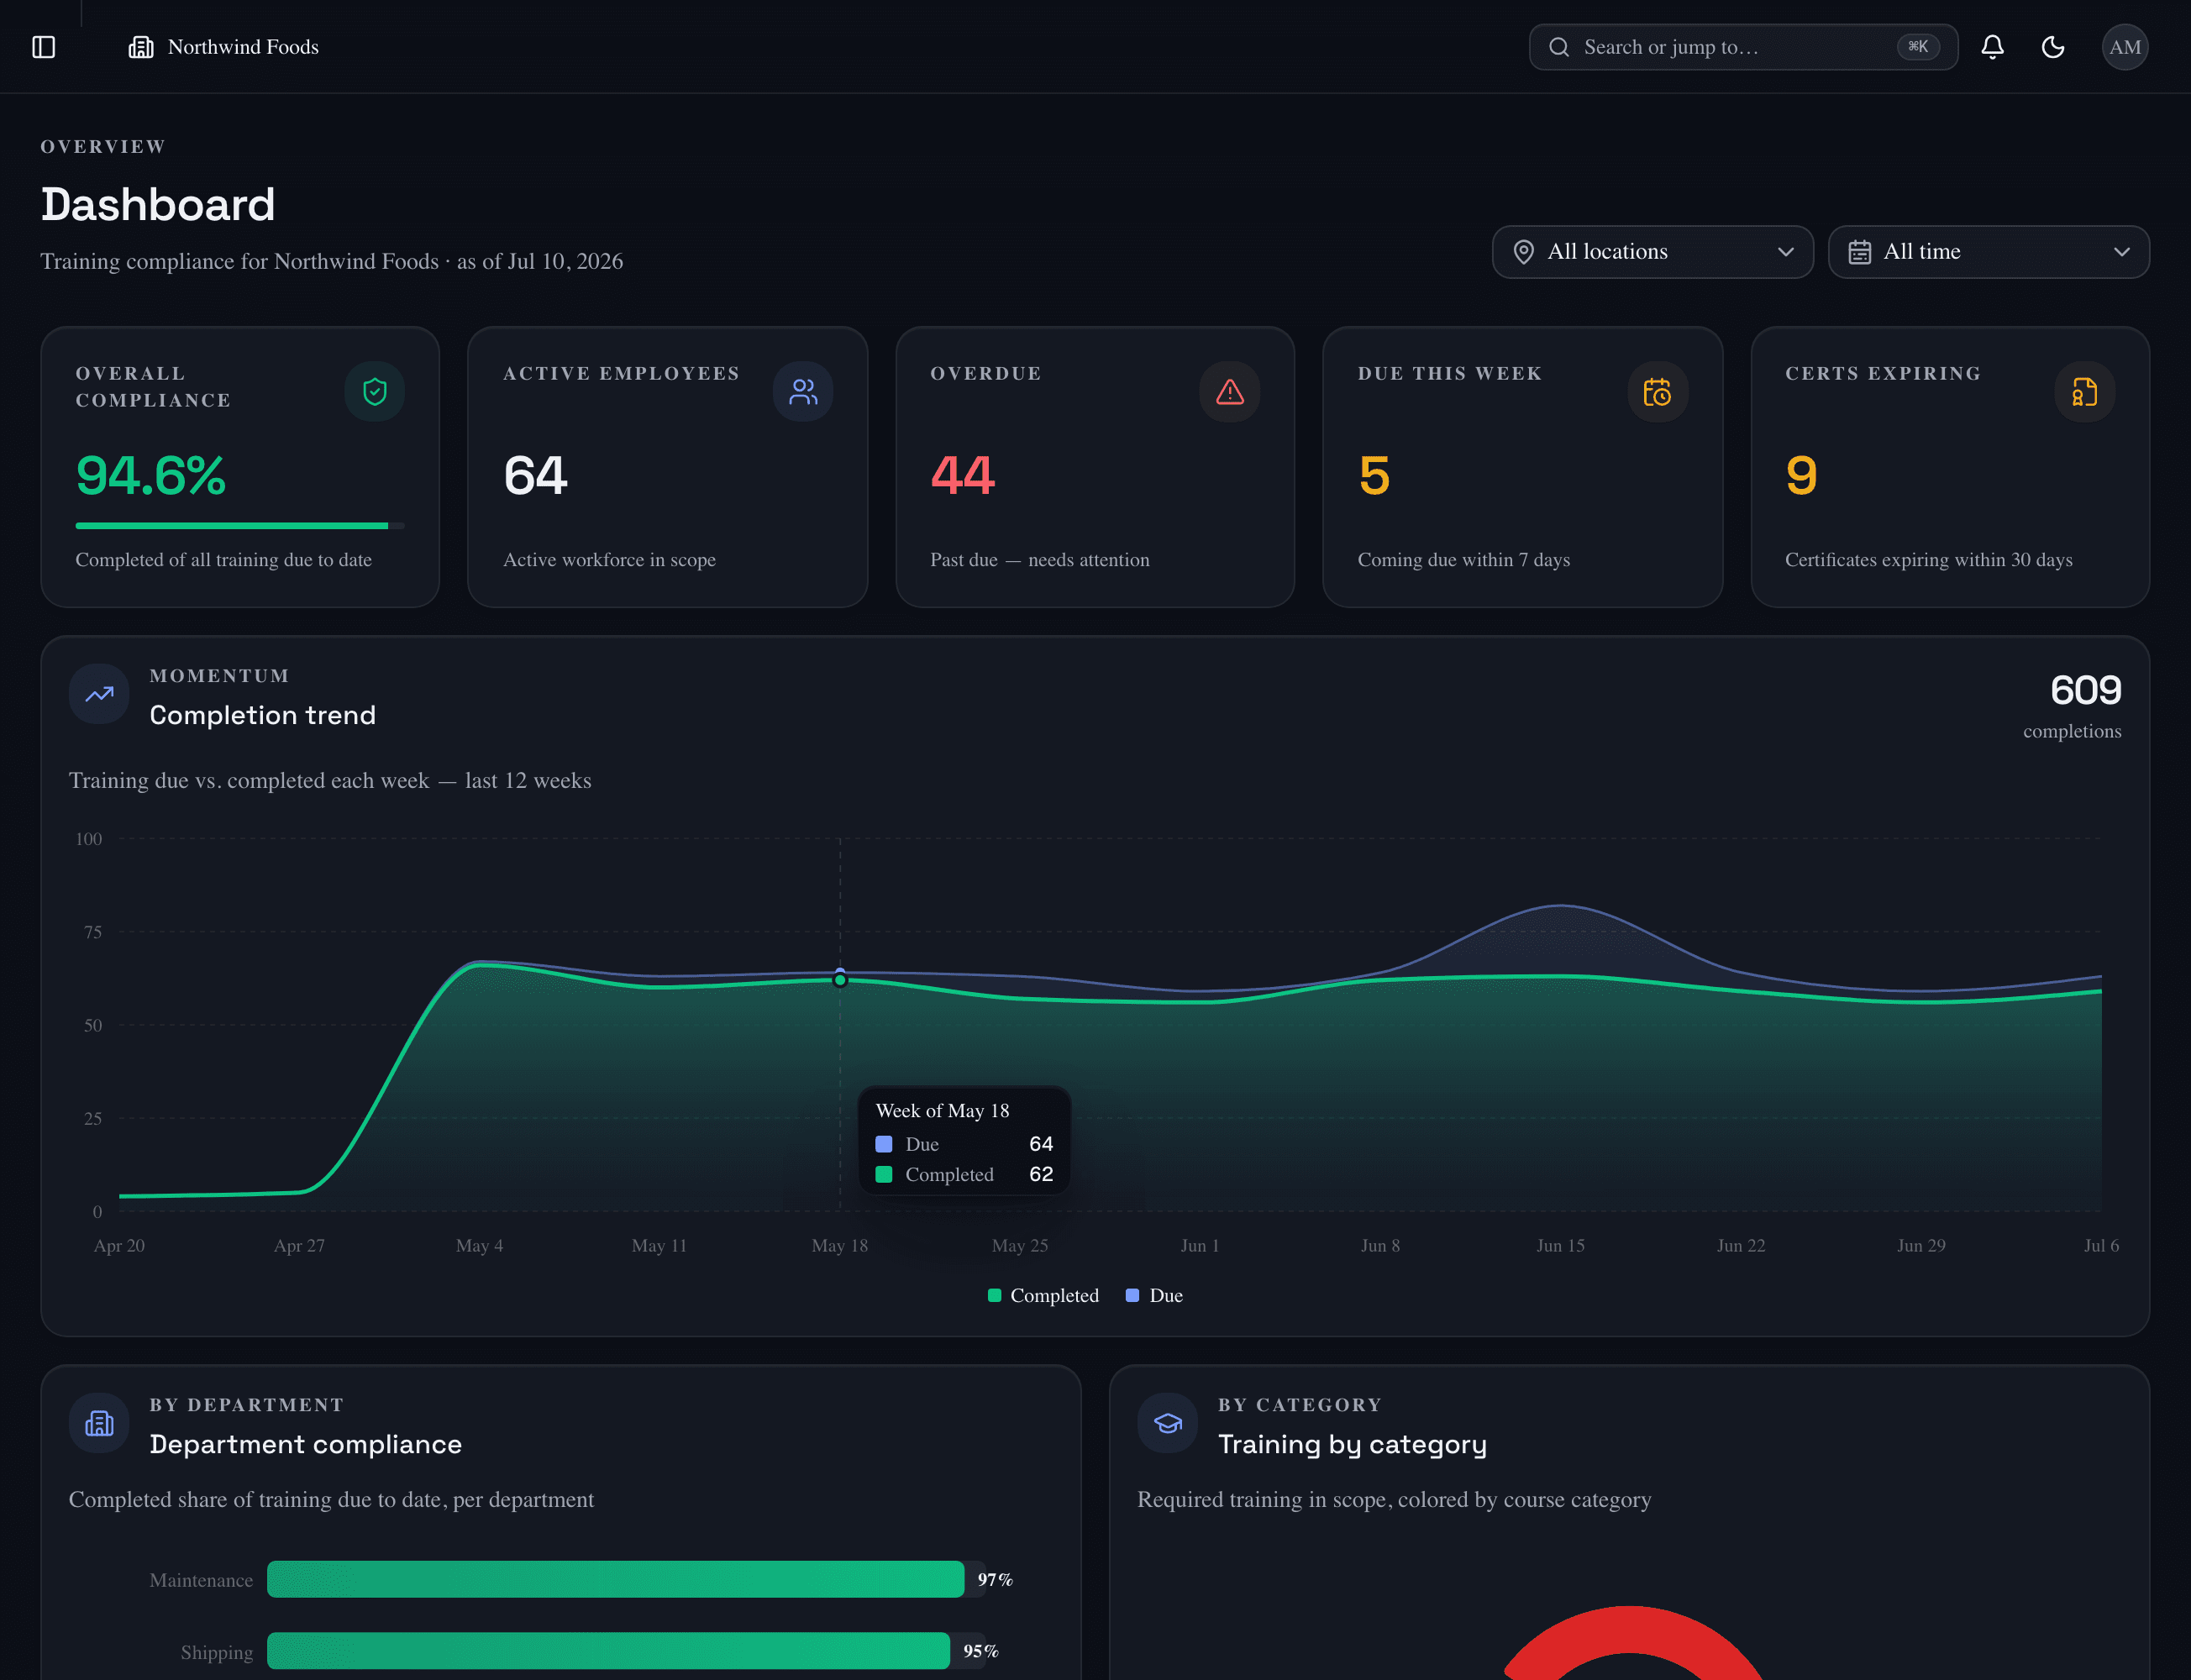Click the Apr 20 axis label
Viewport: 2191px width, 1680px height.
pos(119,1245)
